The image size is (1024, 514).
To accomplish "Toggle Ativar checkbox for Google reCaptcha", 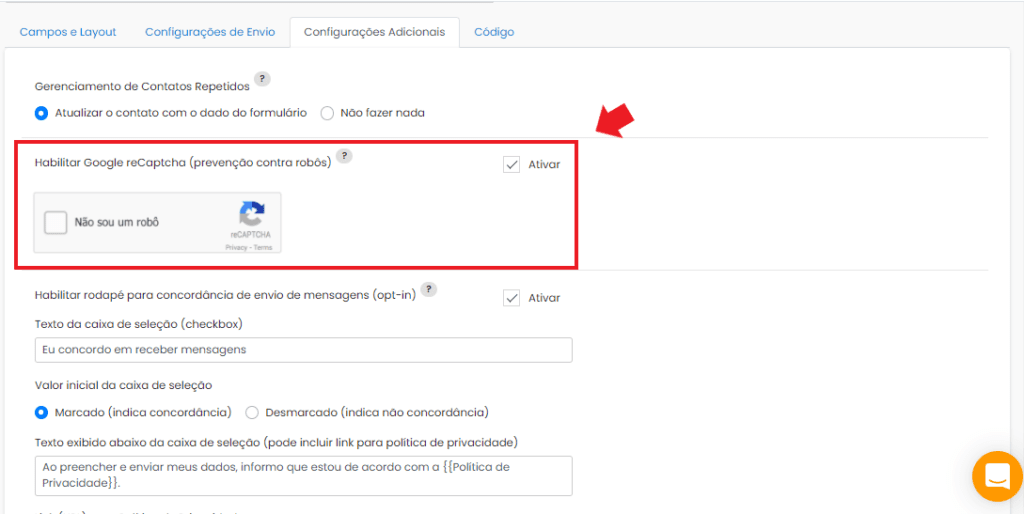I will [511, 165].
